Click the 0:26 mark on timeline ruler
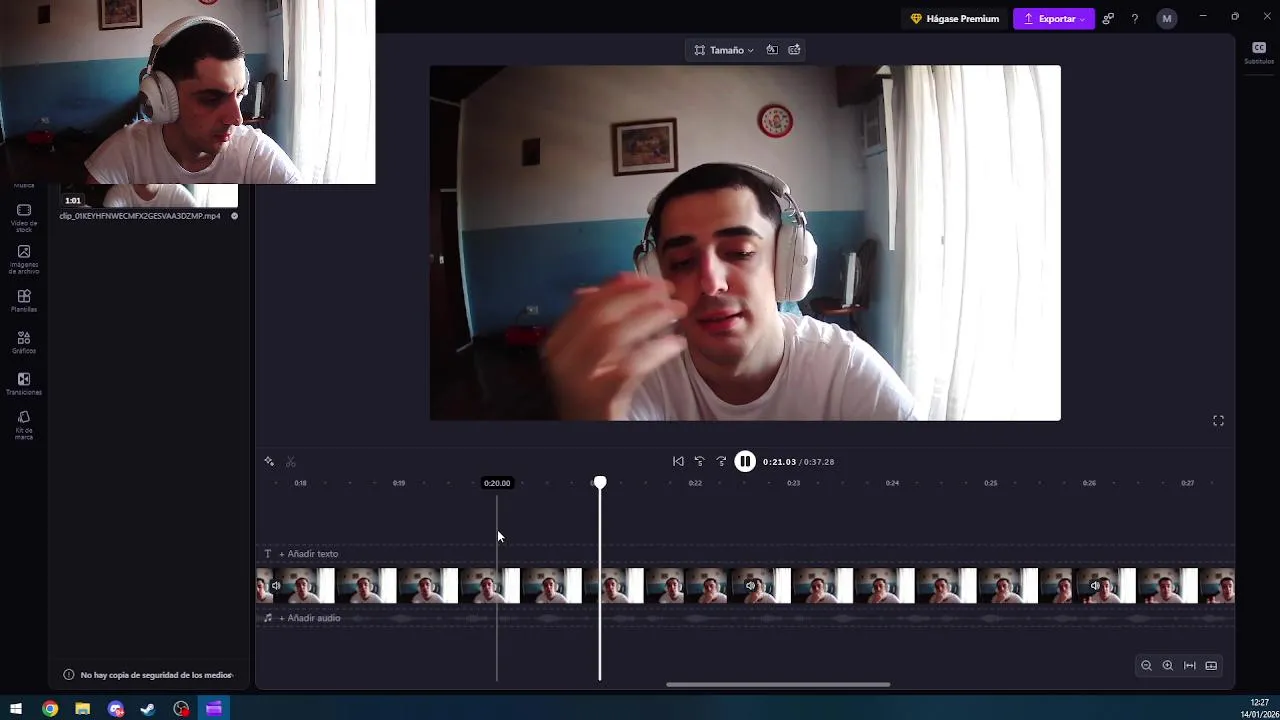This screenshot has height=720, width=1280. tap(1089, 483)
